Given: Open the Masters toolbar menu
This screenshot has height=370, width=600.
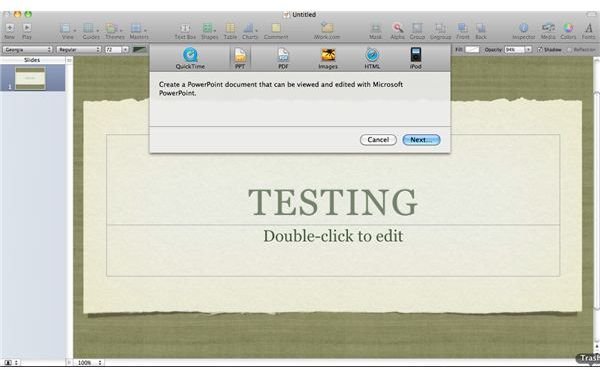Looking at the screenshot, I should click(x=139, y=31).
